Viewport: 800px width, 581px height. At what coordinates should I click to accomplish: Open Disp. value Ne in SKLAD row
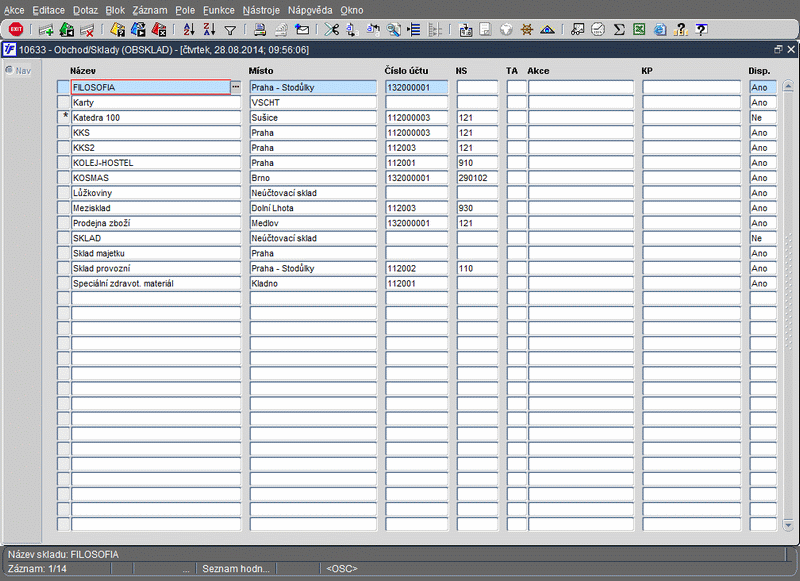coord(763,238)
